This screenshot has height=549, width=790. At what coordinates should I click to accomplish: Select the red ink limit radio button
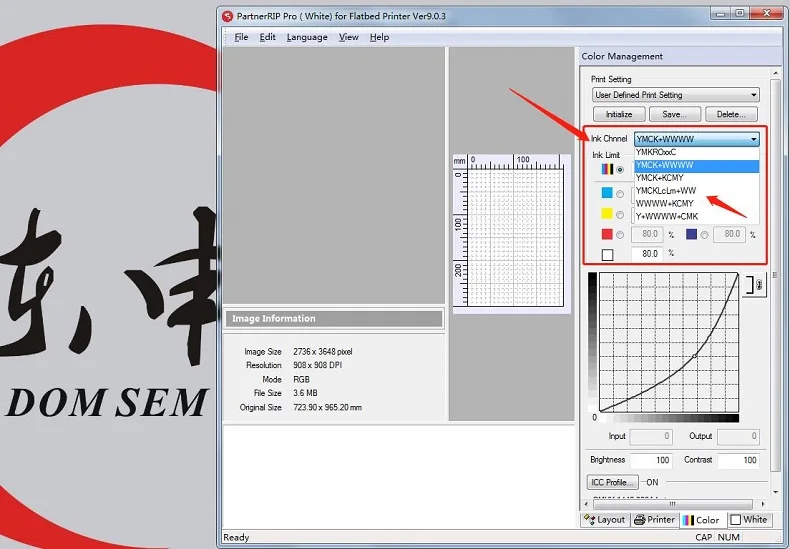pyautogui.click(x=620, y=235)
